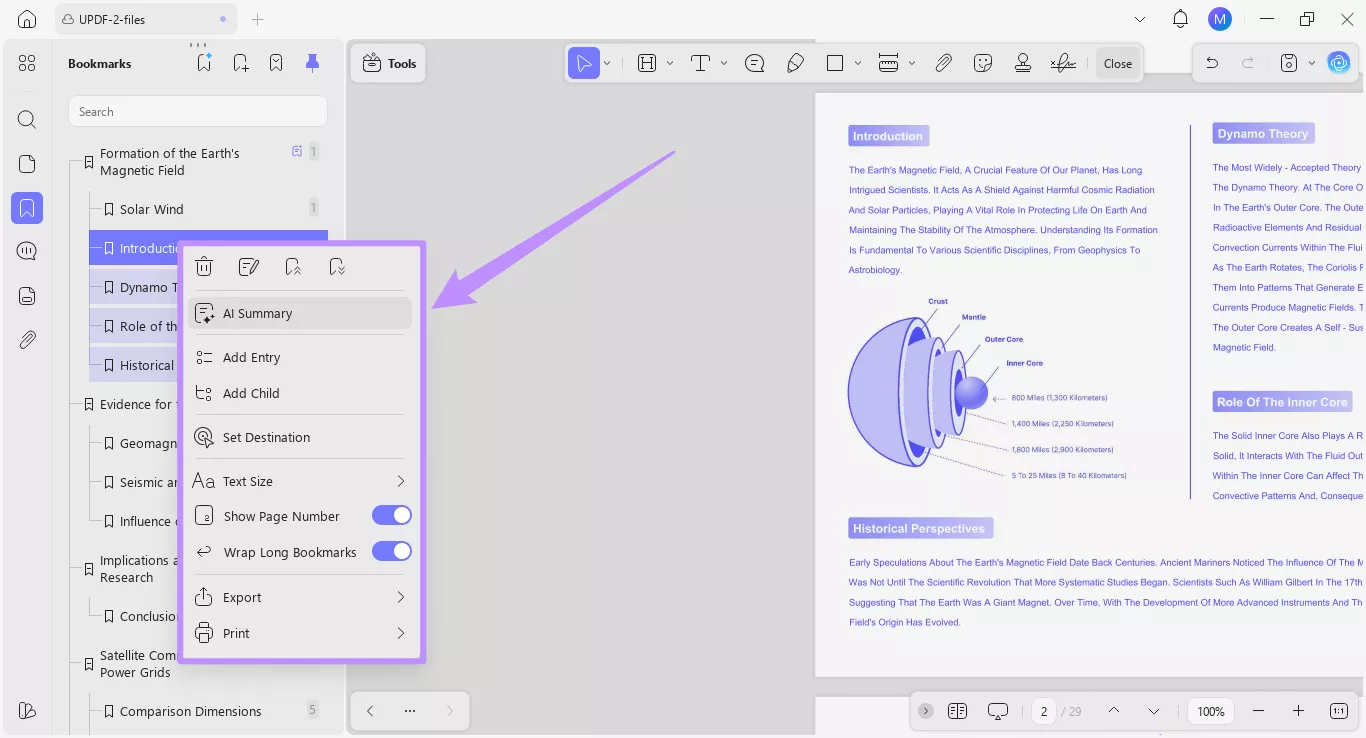Unpin the Bookmarks panel with pin icon
This screenshot has width=1366, height=738.
pos(312,63)
